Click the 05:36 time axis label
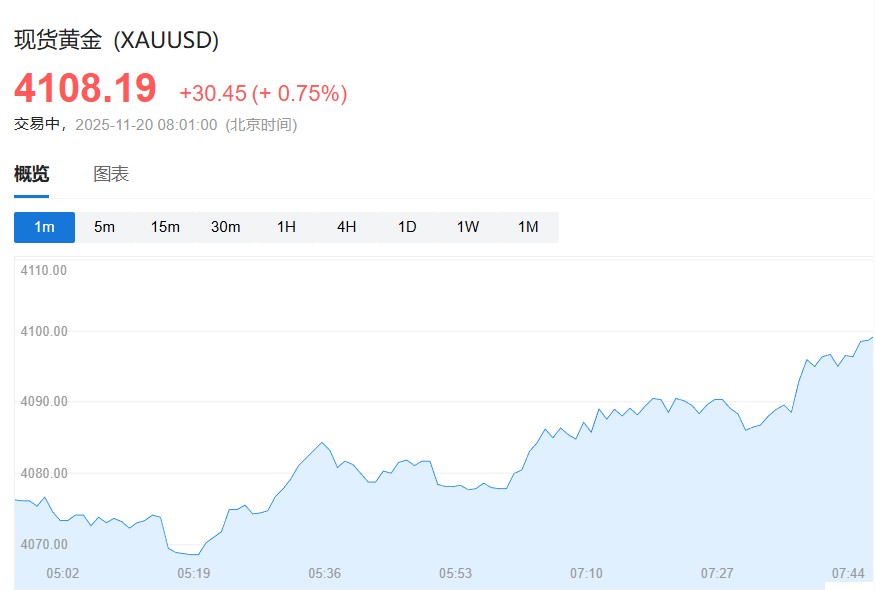Viewport: 875px width, 590px height. (325, 573)
